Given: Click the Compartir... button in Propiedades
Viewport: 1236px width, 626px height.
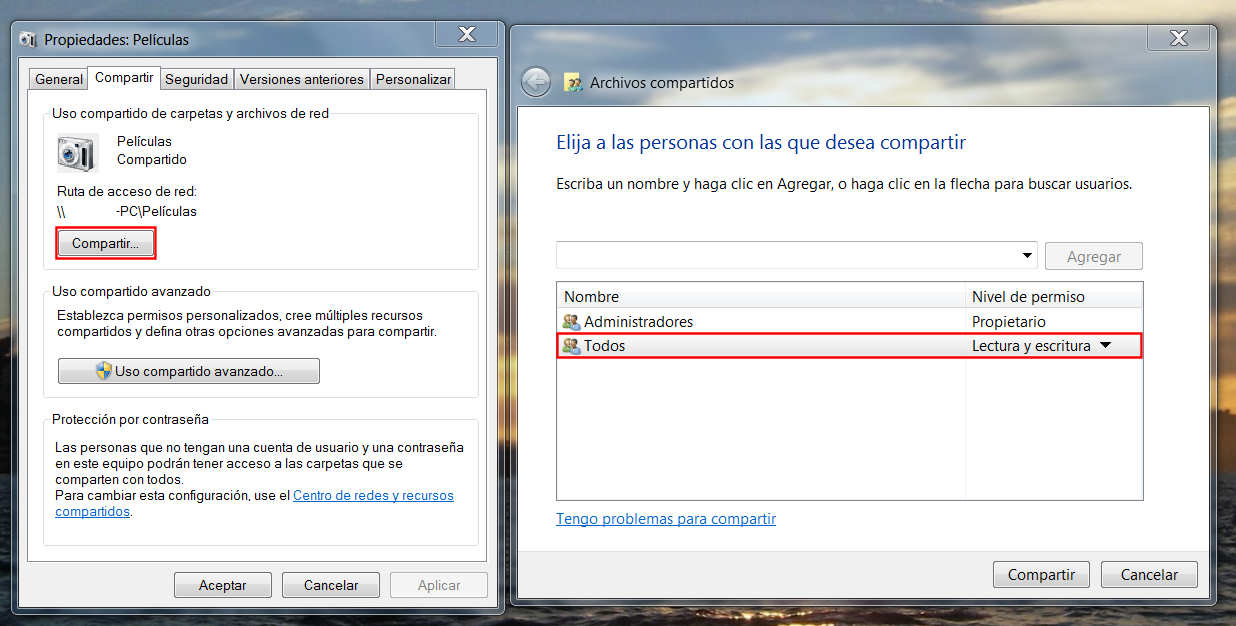Looking at the screenshot, I should click(106, 243).
